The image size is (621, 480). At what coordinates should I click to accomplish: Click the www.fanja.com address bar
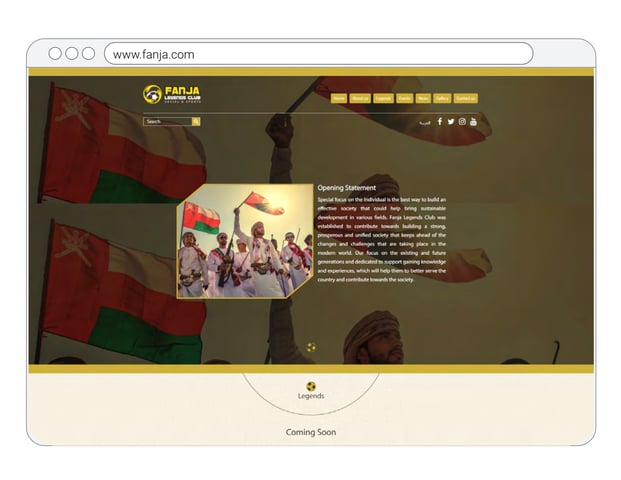click(318, 54)
